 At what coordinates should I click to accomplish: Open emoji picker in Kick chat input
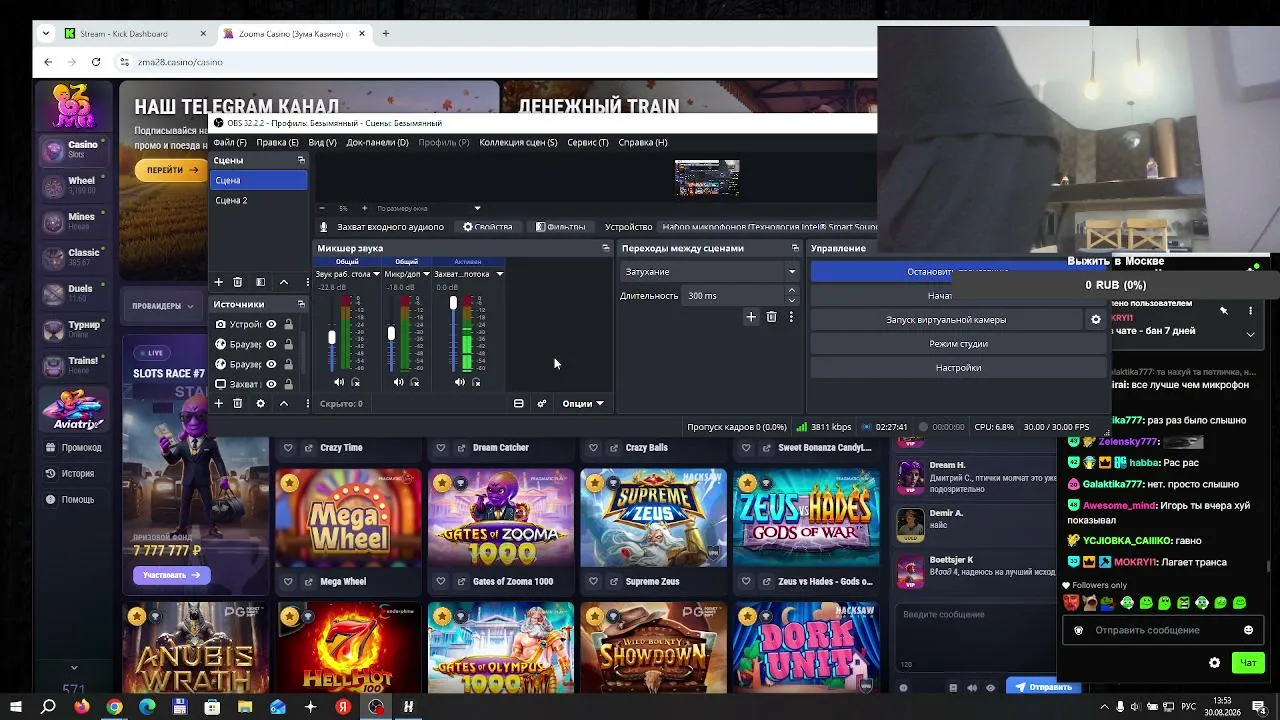[x=1248, y=630]
